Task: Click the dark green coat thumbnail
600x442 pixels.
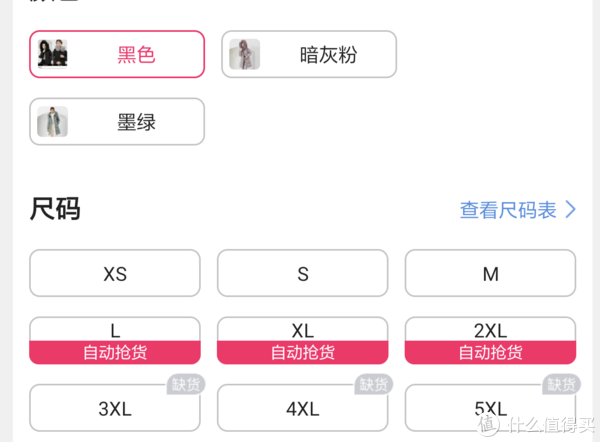Action: pos(52,122)
